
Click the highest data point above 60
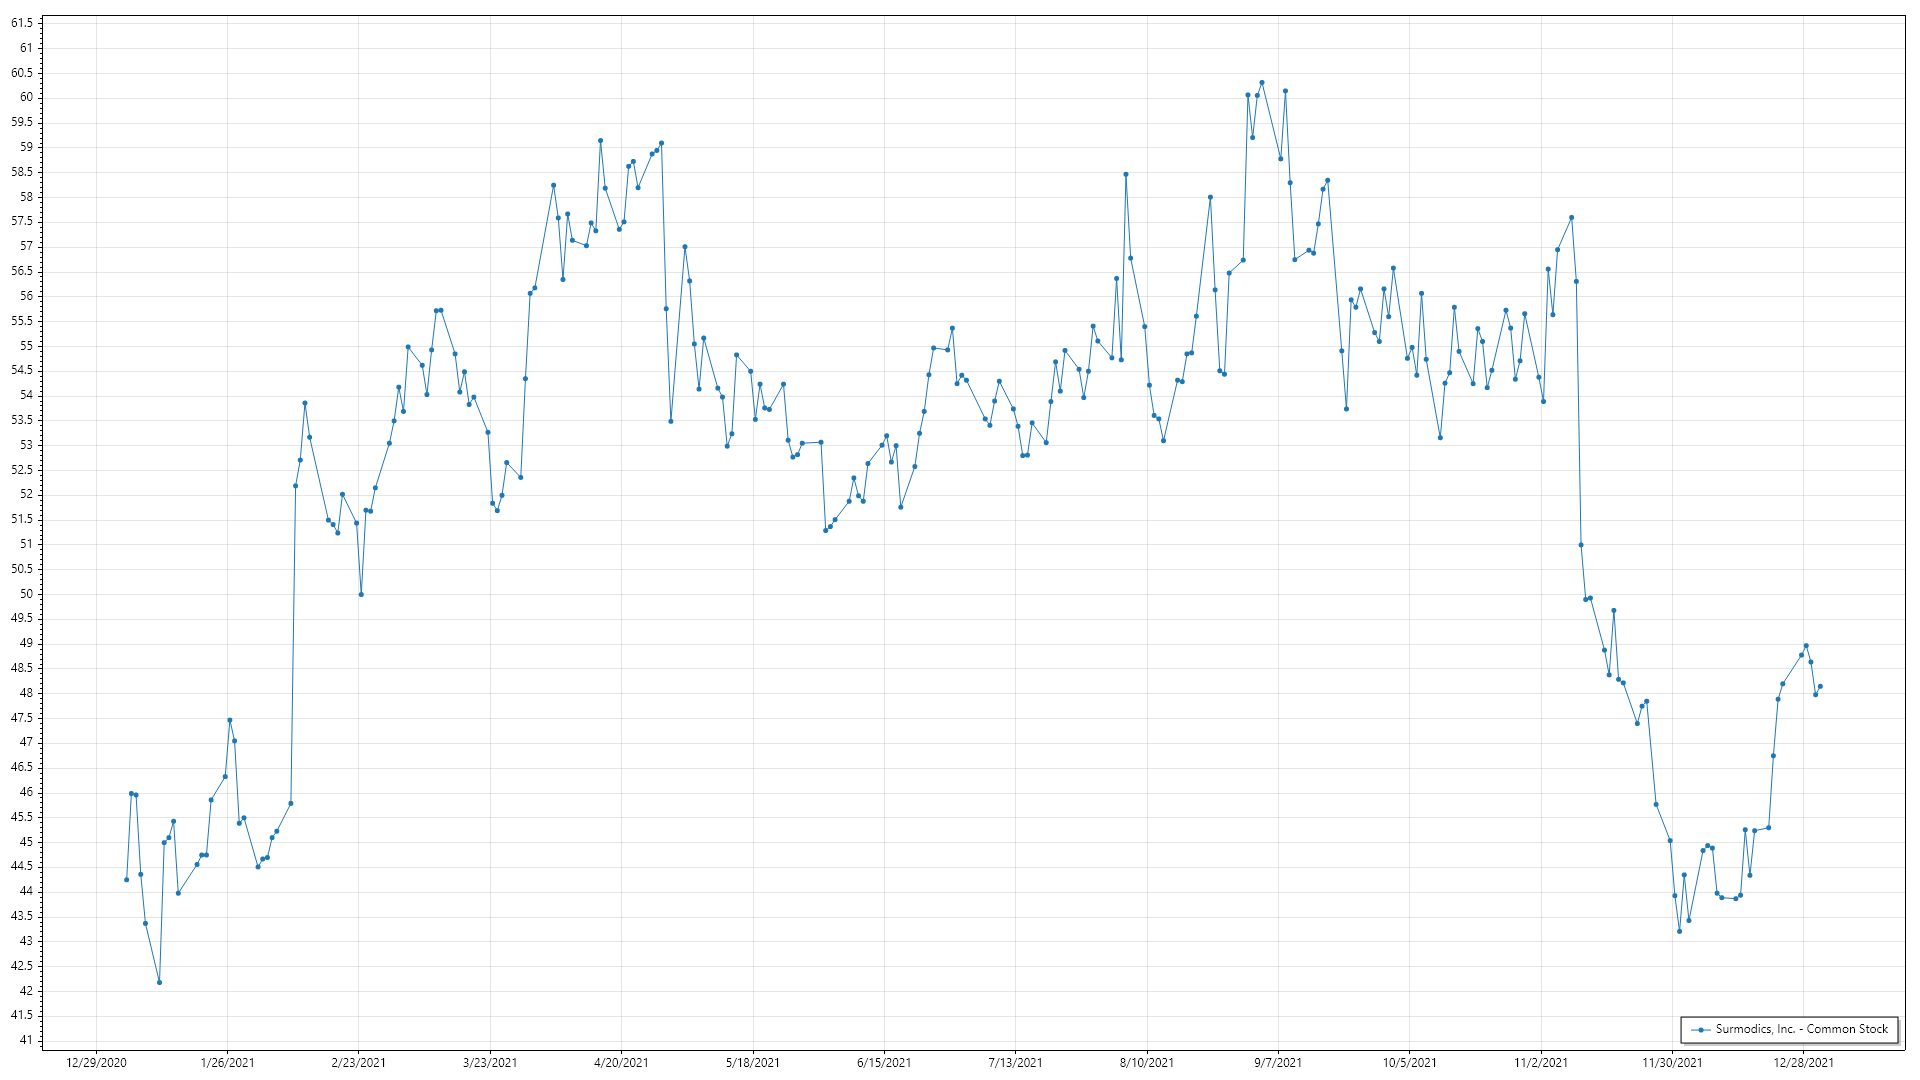(1262, 83)
